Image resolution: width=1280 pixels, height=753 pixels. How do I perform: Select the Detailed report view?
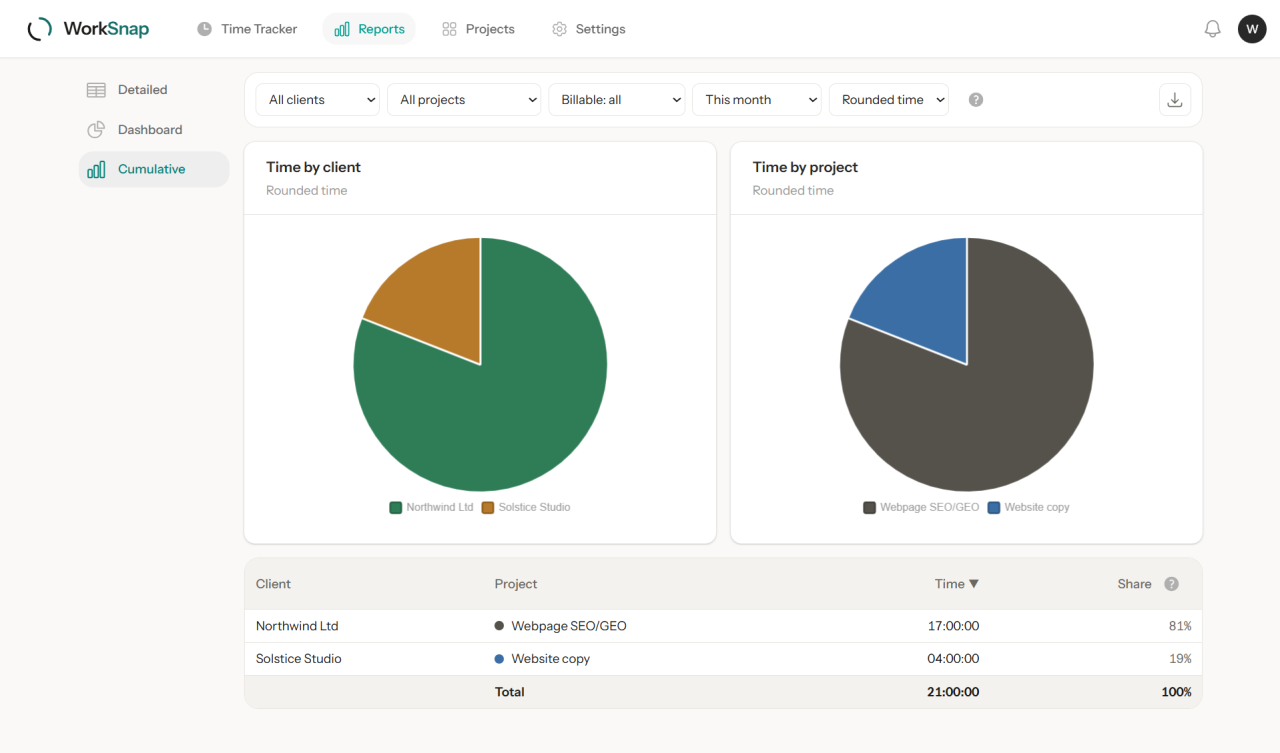coord(154,90)
